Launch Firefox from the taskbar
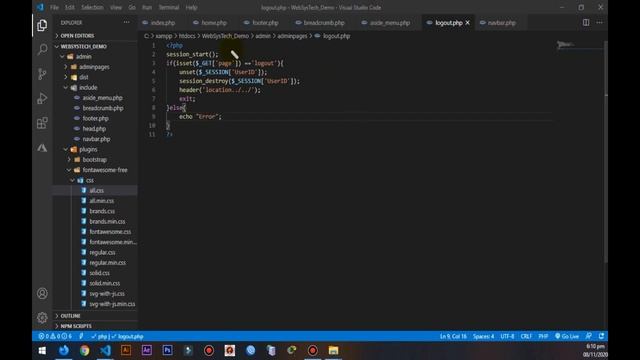 tap(64, 350)
